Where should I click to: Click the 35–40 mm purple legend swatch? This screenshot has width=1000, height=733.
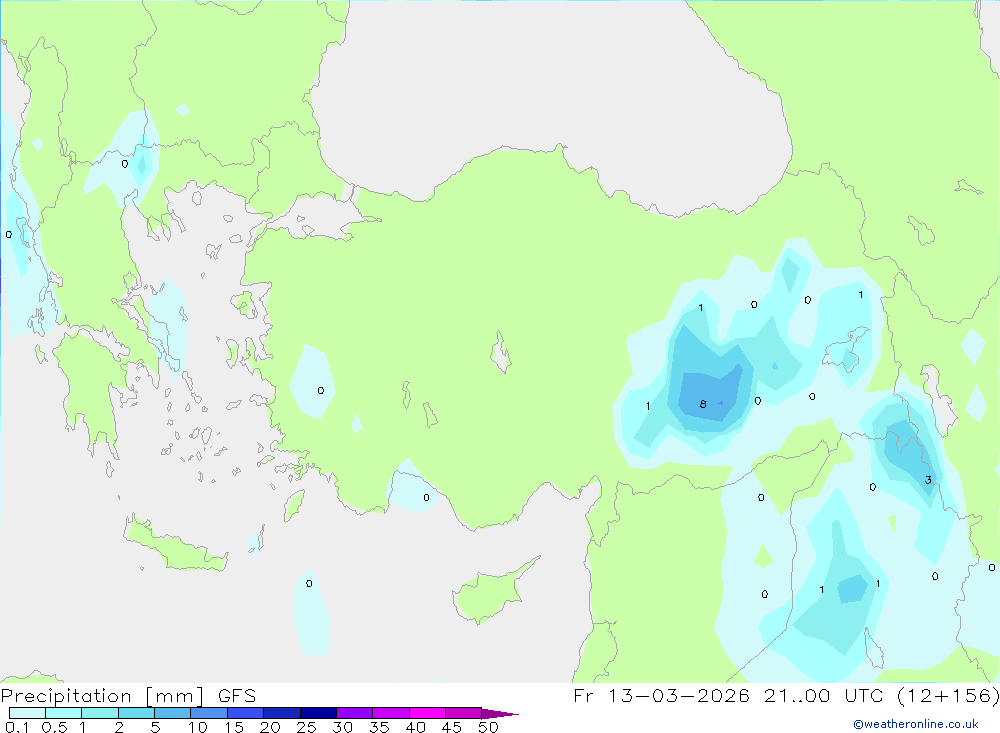pyautogui.click(x=391, y=713)
